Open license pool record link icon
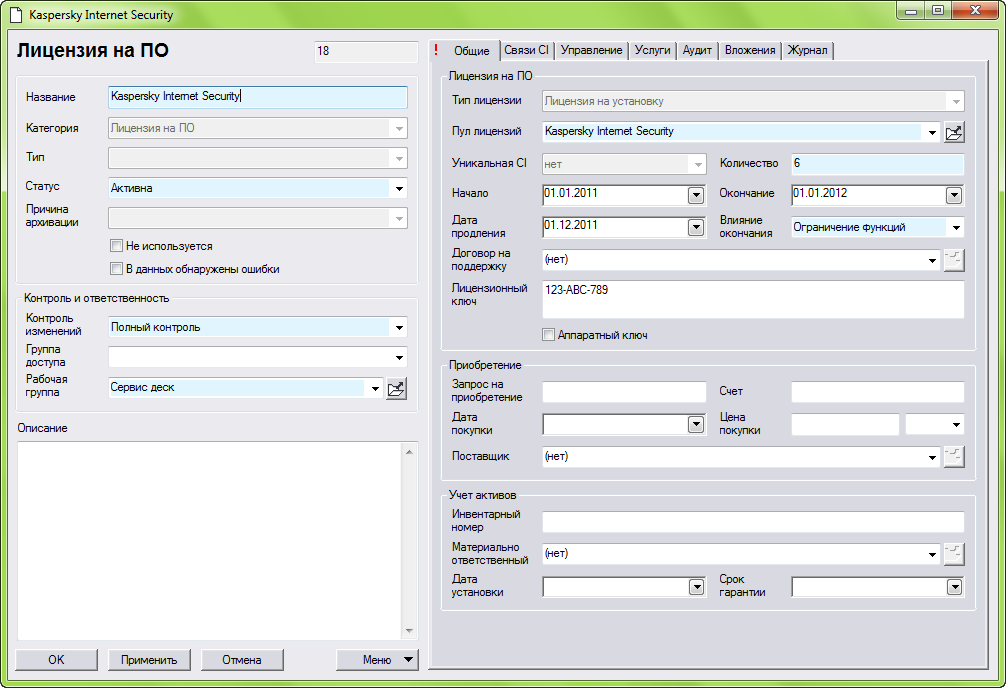The width and height of the screenshot is (1006, 688). click(954, 133)
